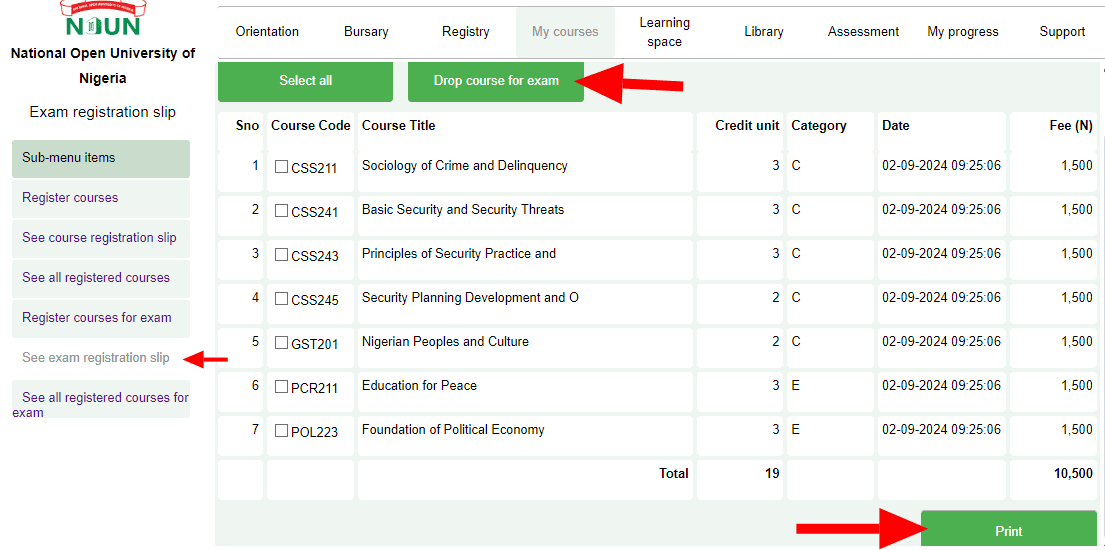This screenshot has width=1105, height=550.
Task: Click the green Print button
Action: tap(1008, 530)
